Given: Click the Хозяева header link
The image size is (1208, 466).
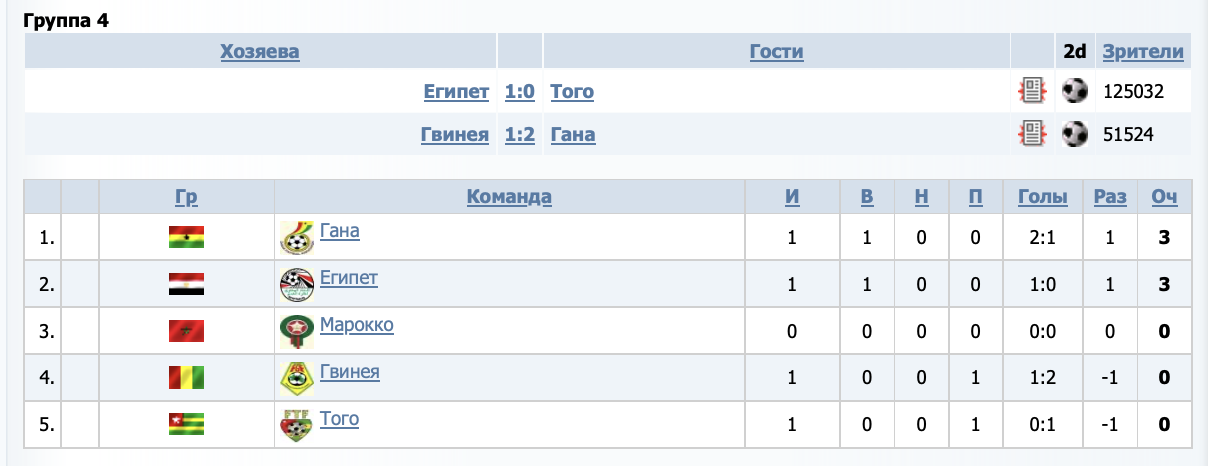Looking at the screenshot, I should point(260,52).
